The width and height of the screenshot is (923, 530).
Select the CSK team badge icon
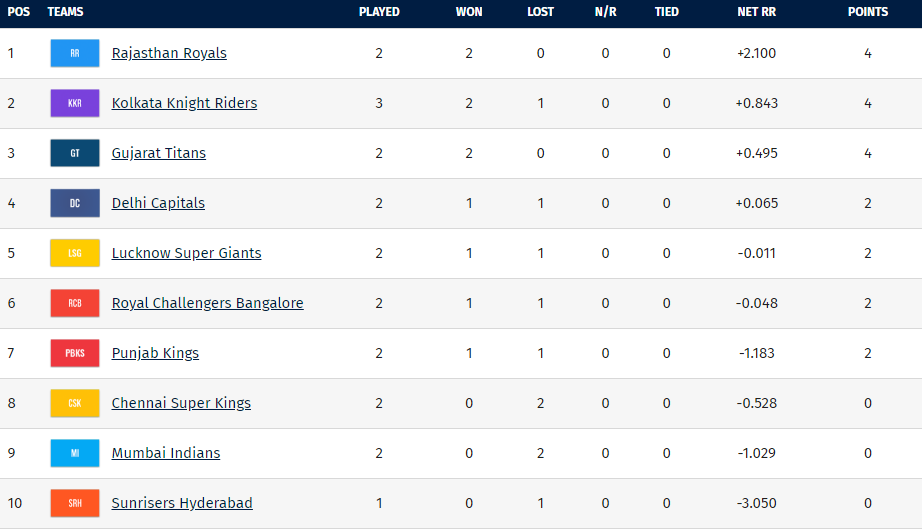75,403
